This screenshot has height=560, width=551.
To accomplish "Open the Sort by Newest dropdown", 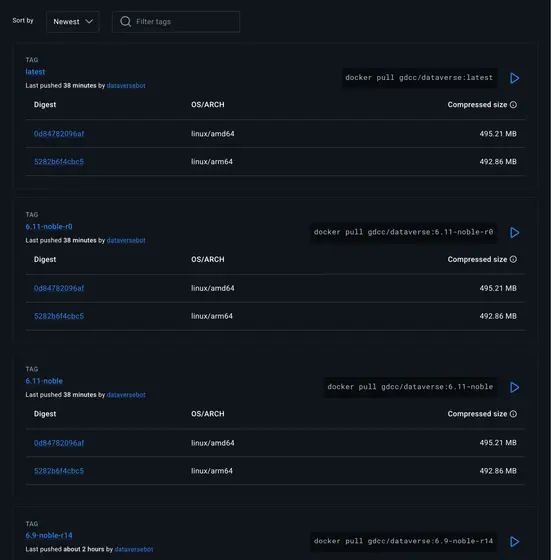I will point(72,22).
